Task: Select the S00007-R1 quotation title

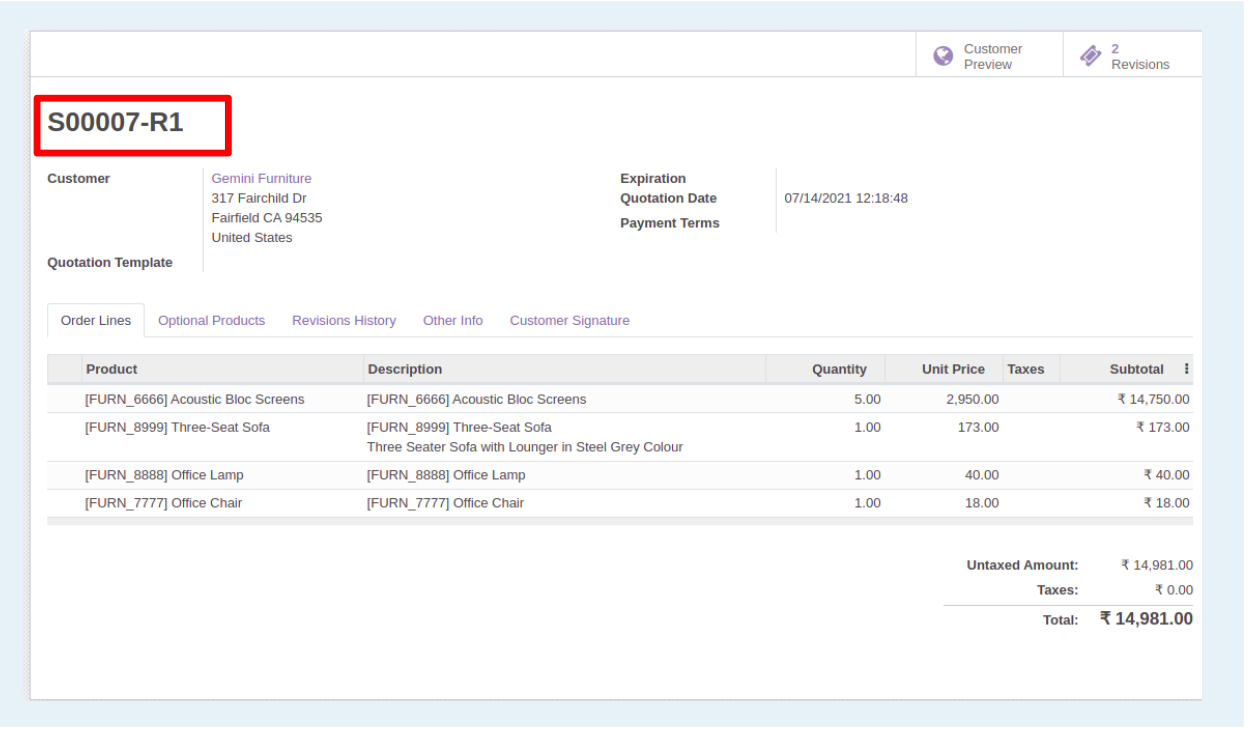Action: tap(116, 123)
